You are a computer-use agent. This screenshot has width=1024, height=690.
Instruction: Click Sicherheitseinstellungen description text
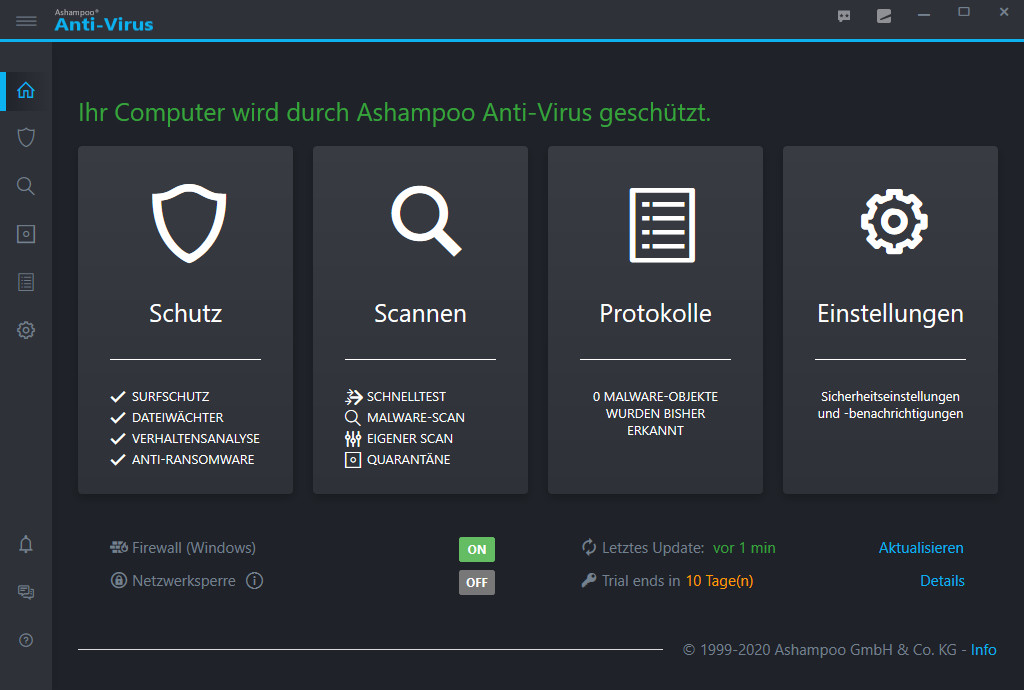[890, 405]
